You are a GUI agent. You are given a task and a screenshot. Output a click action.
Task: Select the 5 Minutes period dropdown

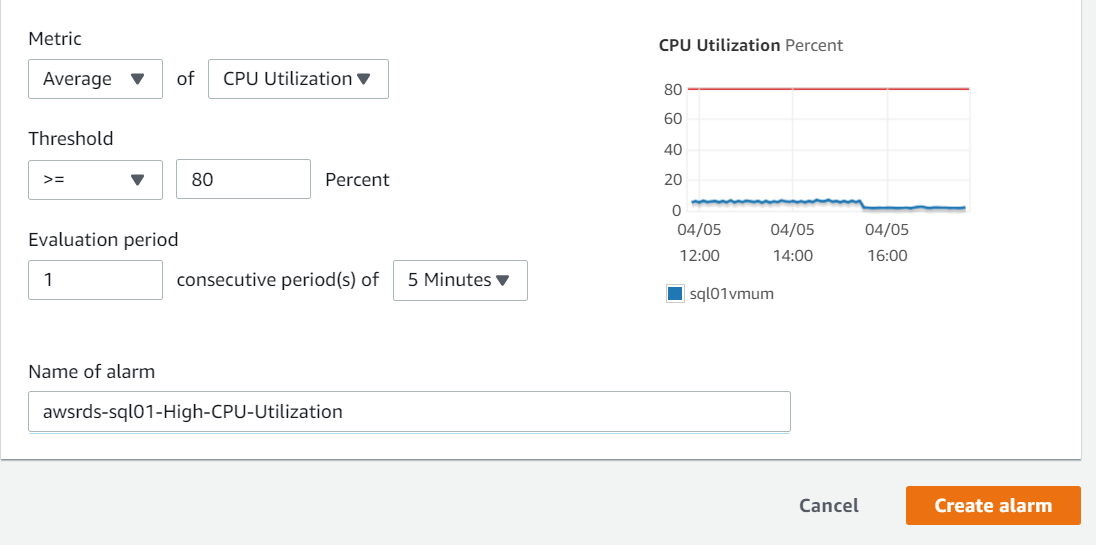[460, 280]
